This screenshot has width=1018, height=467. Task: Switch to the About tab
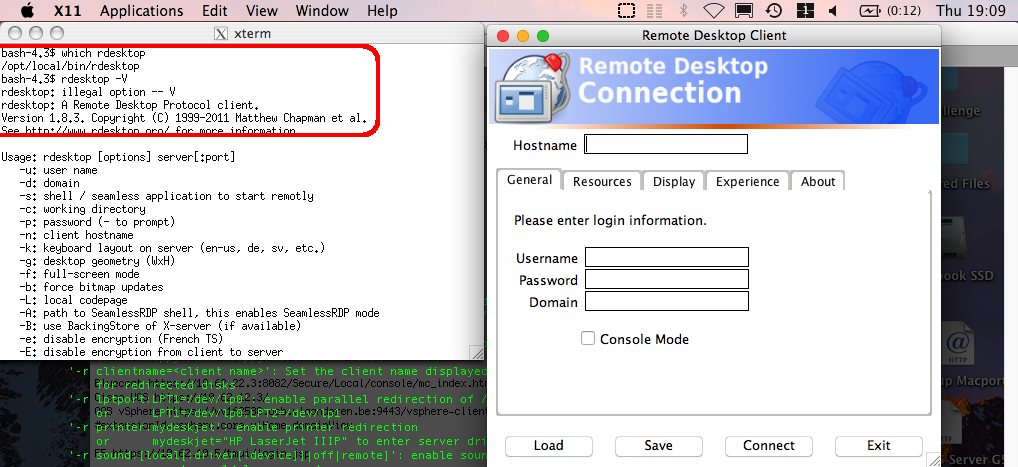coord(818,181)
